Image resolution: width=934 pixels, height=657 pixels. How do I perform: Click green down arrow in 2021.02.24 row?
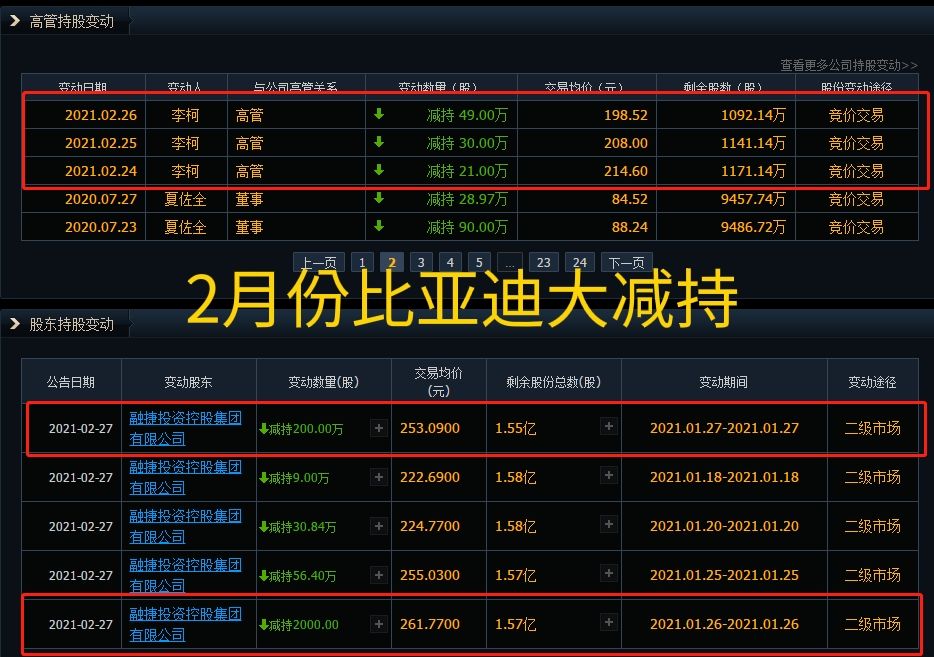(379, 170)
